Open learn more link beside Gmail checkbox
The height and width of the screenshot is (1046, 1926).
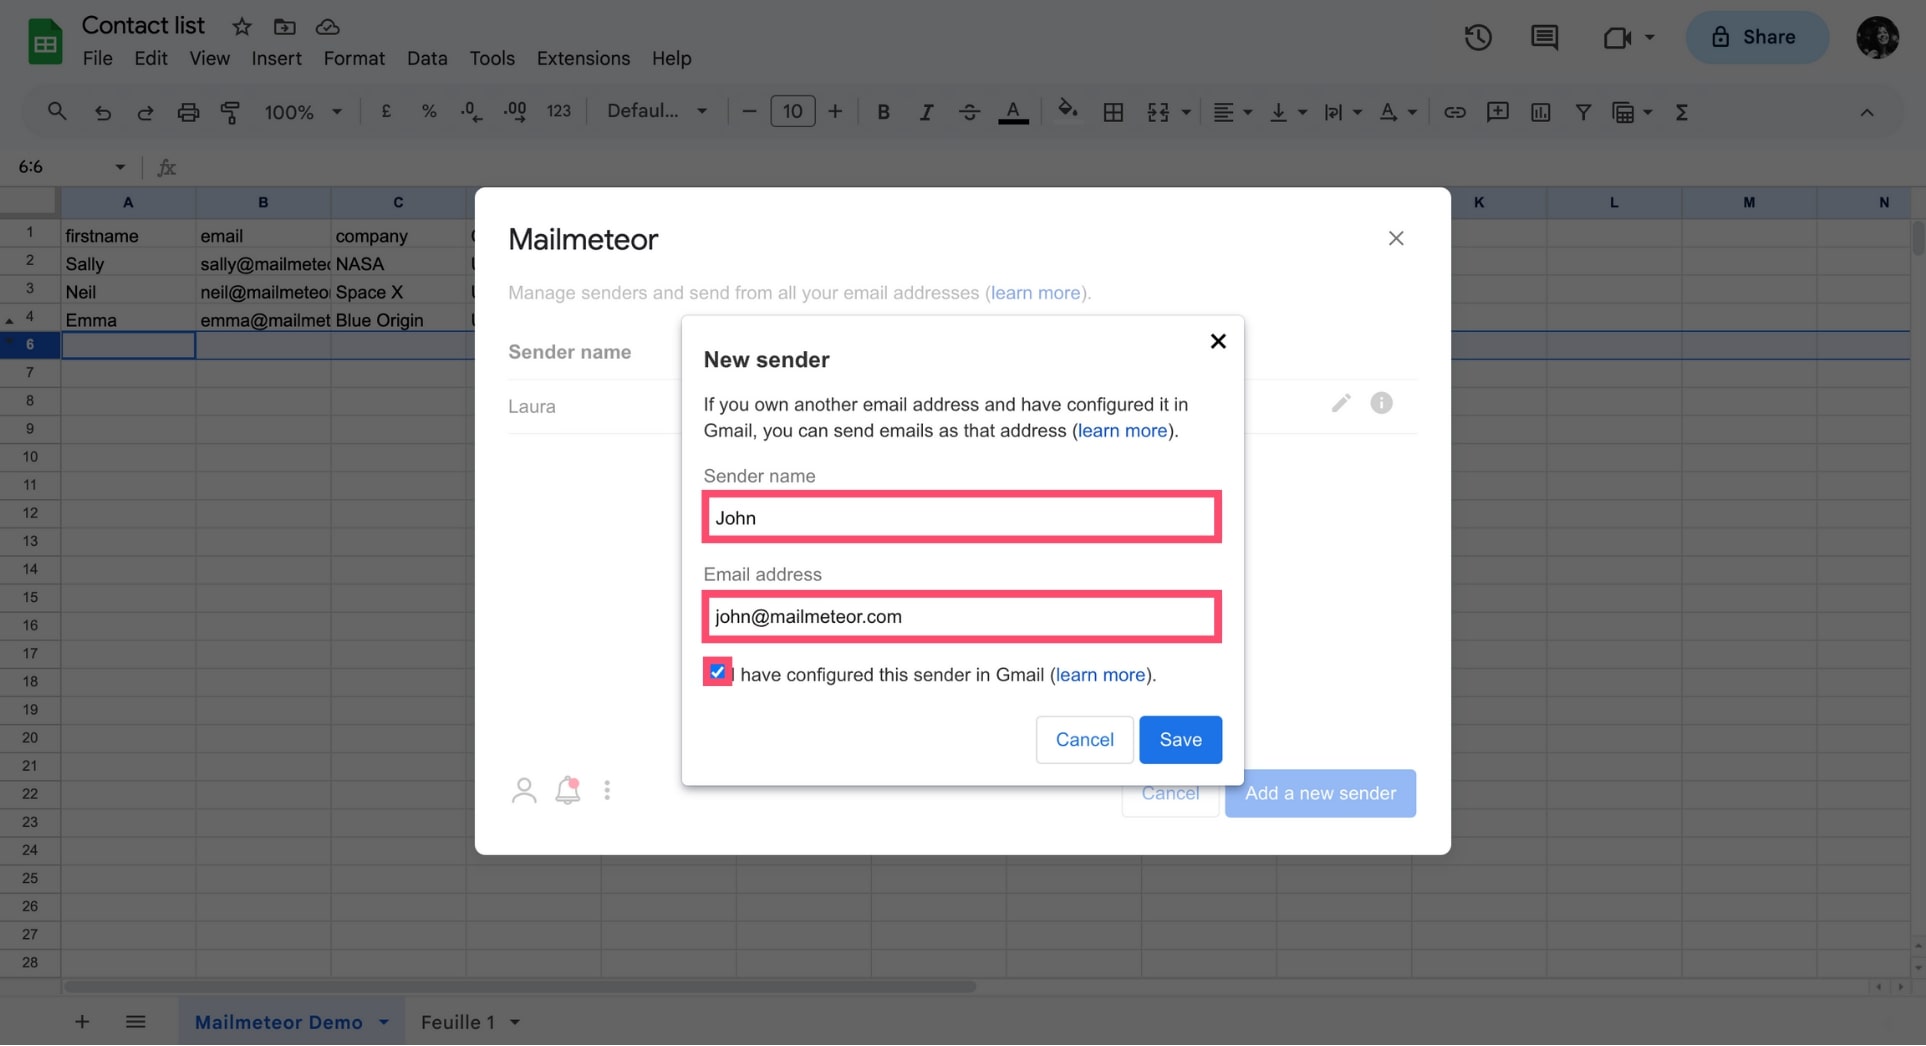click(1100, 674)
